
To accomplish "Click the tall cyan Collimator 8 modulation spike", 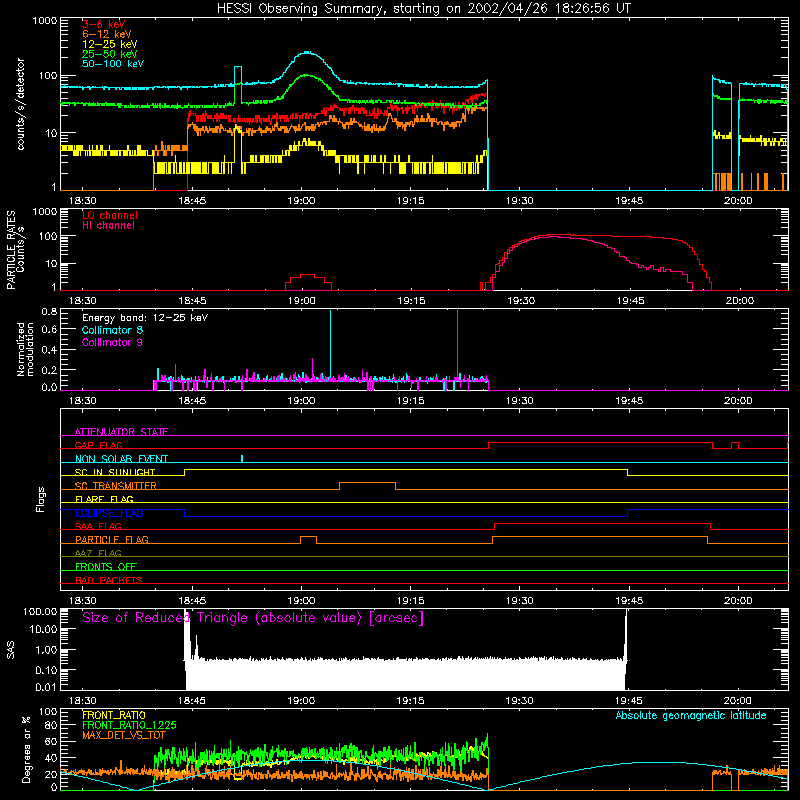I will [x=331, y=344].
